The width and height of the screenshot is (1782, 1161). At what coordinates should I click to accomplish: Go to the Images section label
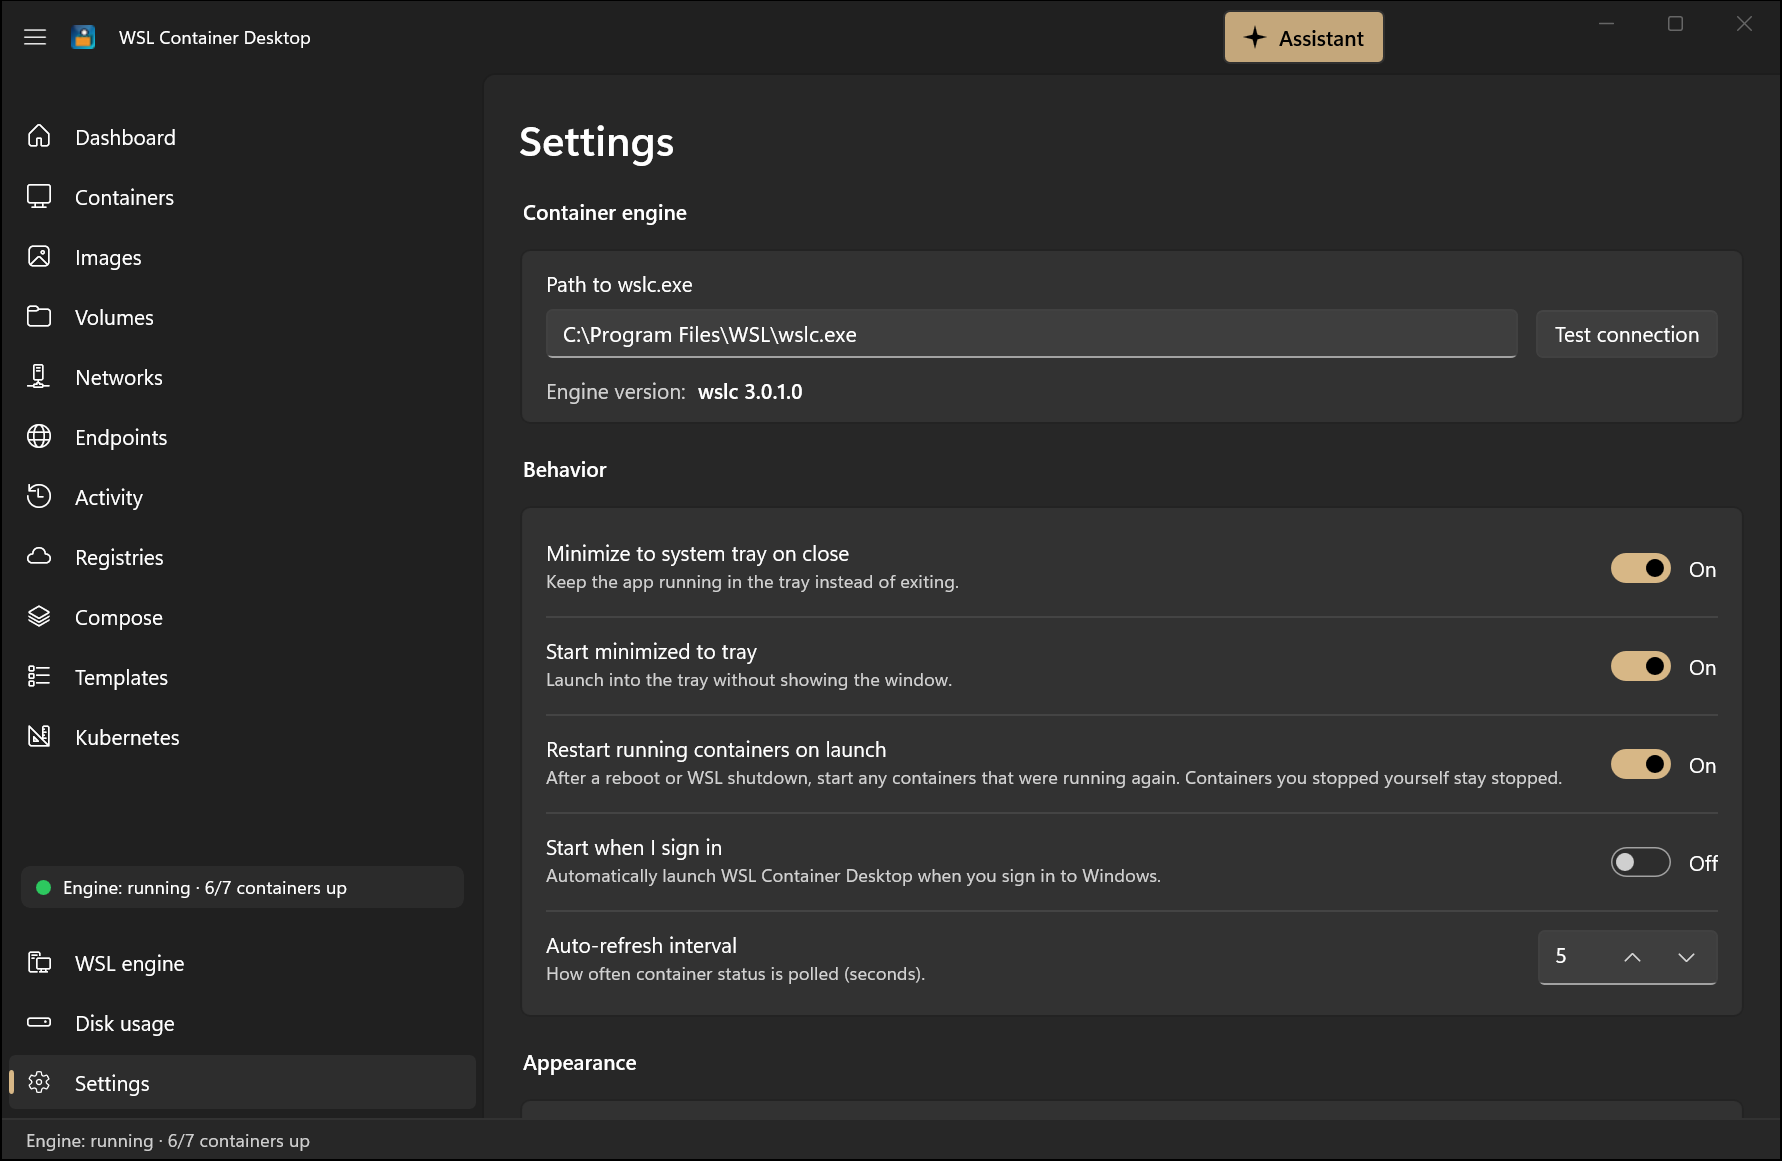(x=108, y=257)
